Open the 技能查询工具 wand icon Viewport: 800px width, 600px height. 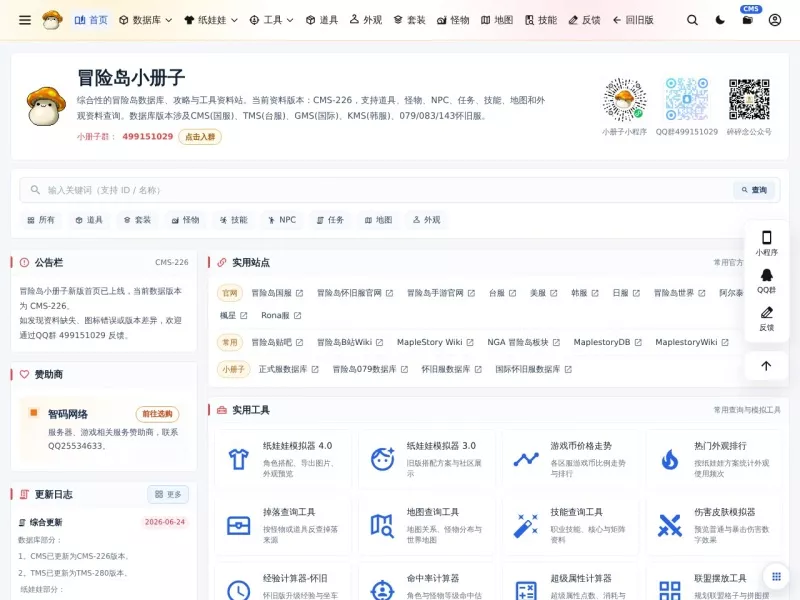[x=526, y=525]
